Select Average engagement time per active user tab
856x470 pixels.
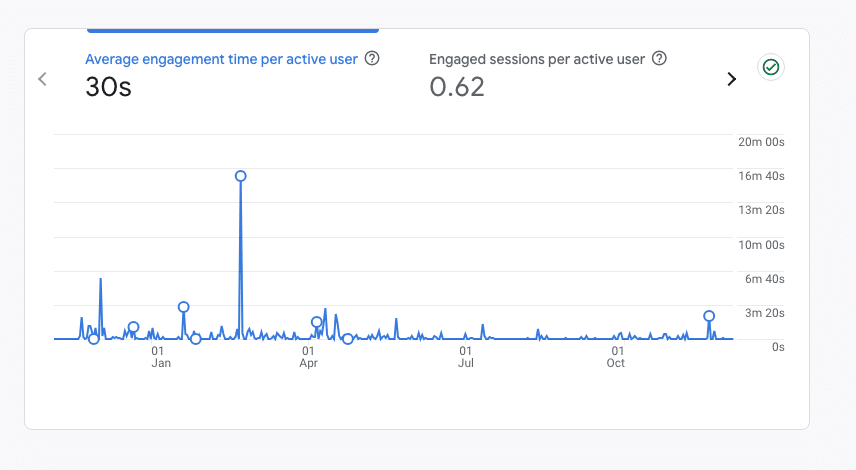click(x=221, y=59)
